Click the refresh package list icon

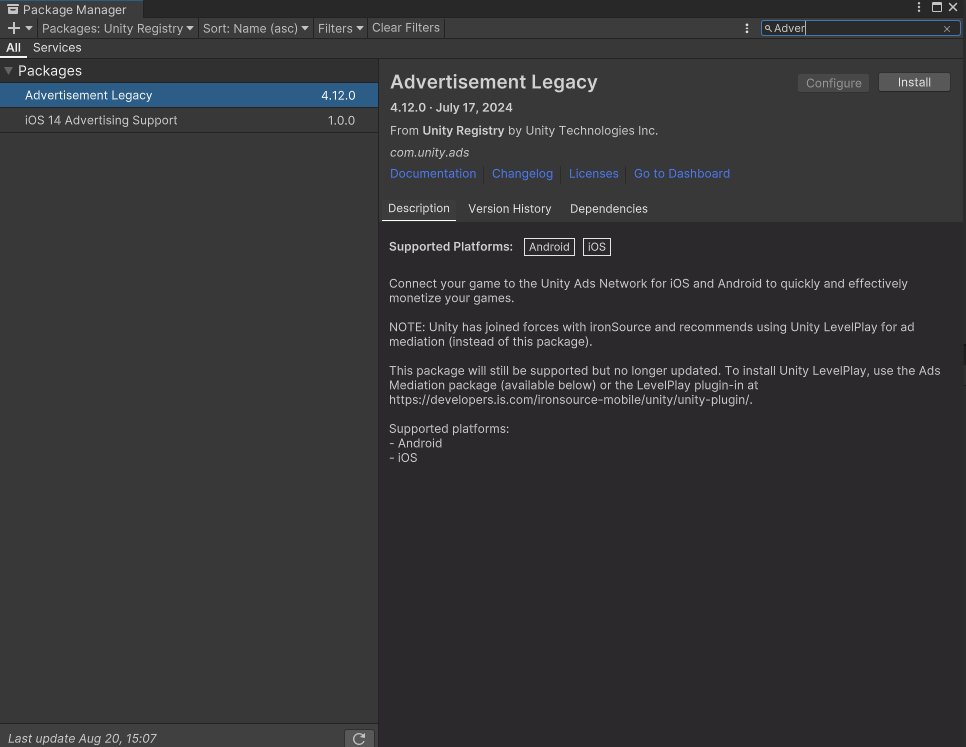coord(359,738)
